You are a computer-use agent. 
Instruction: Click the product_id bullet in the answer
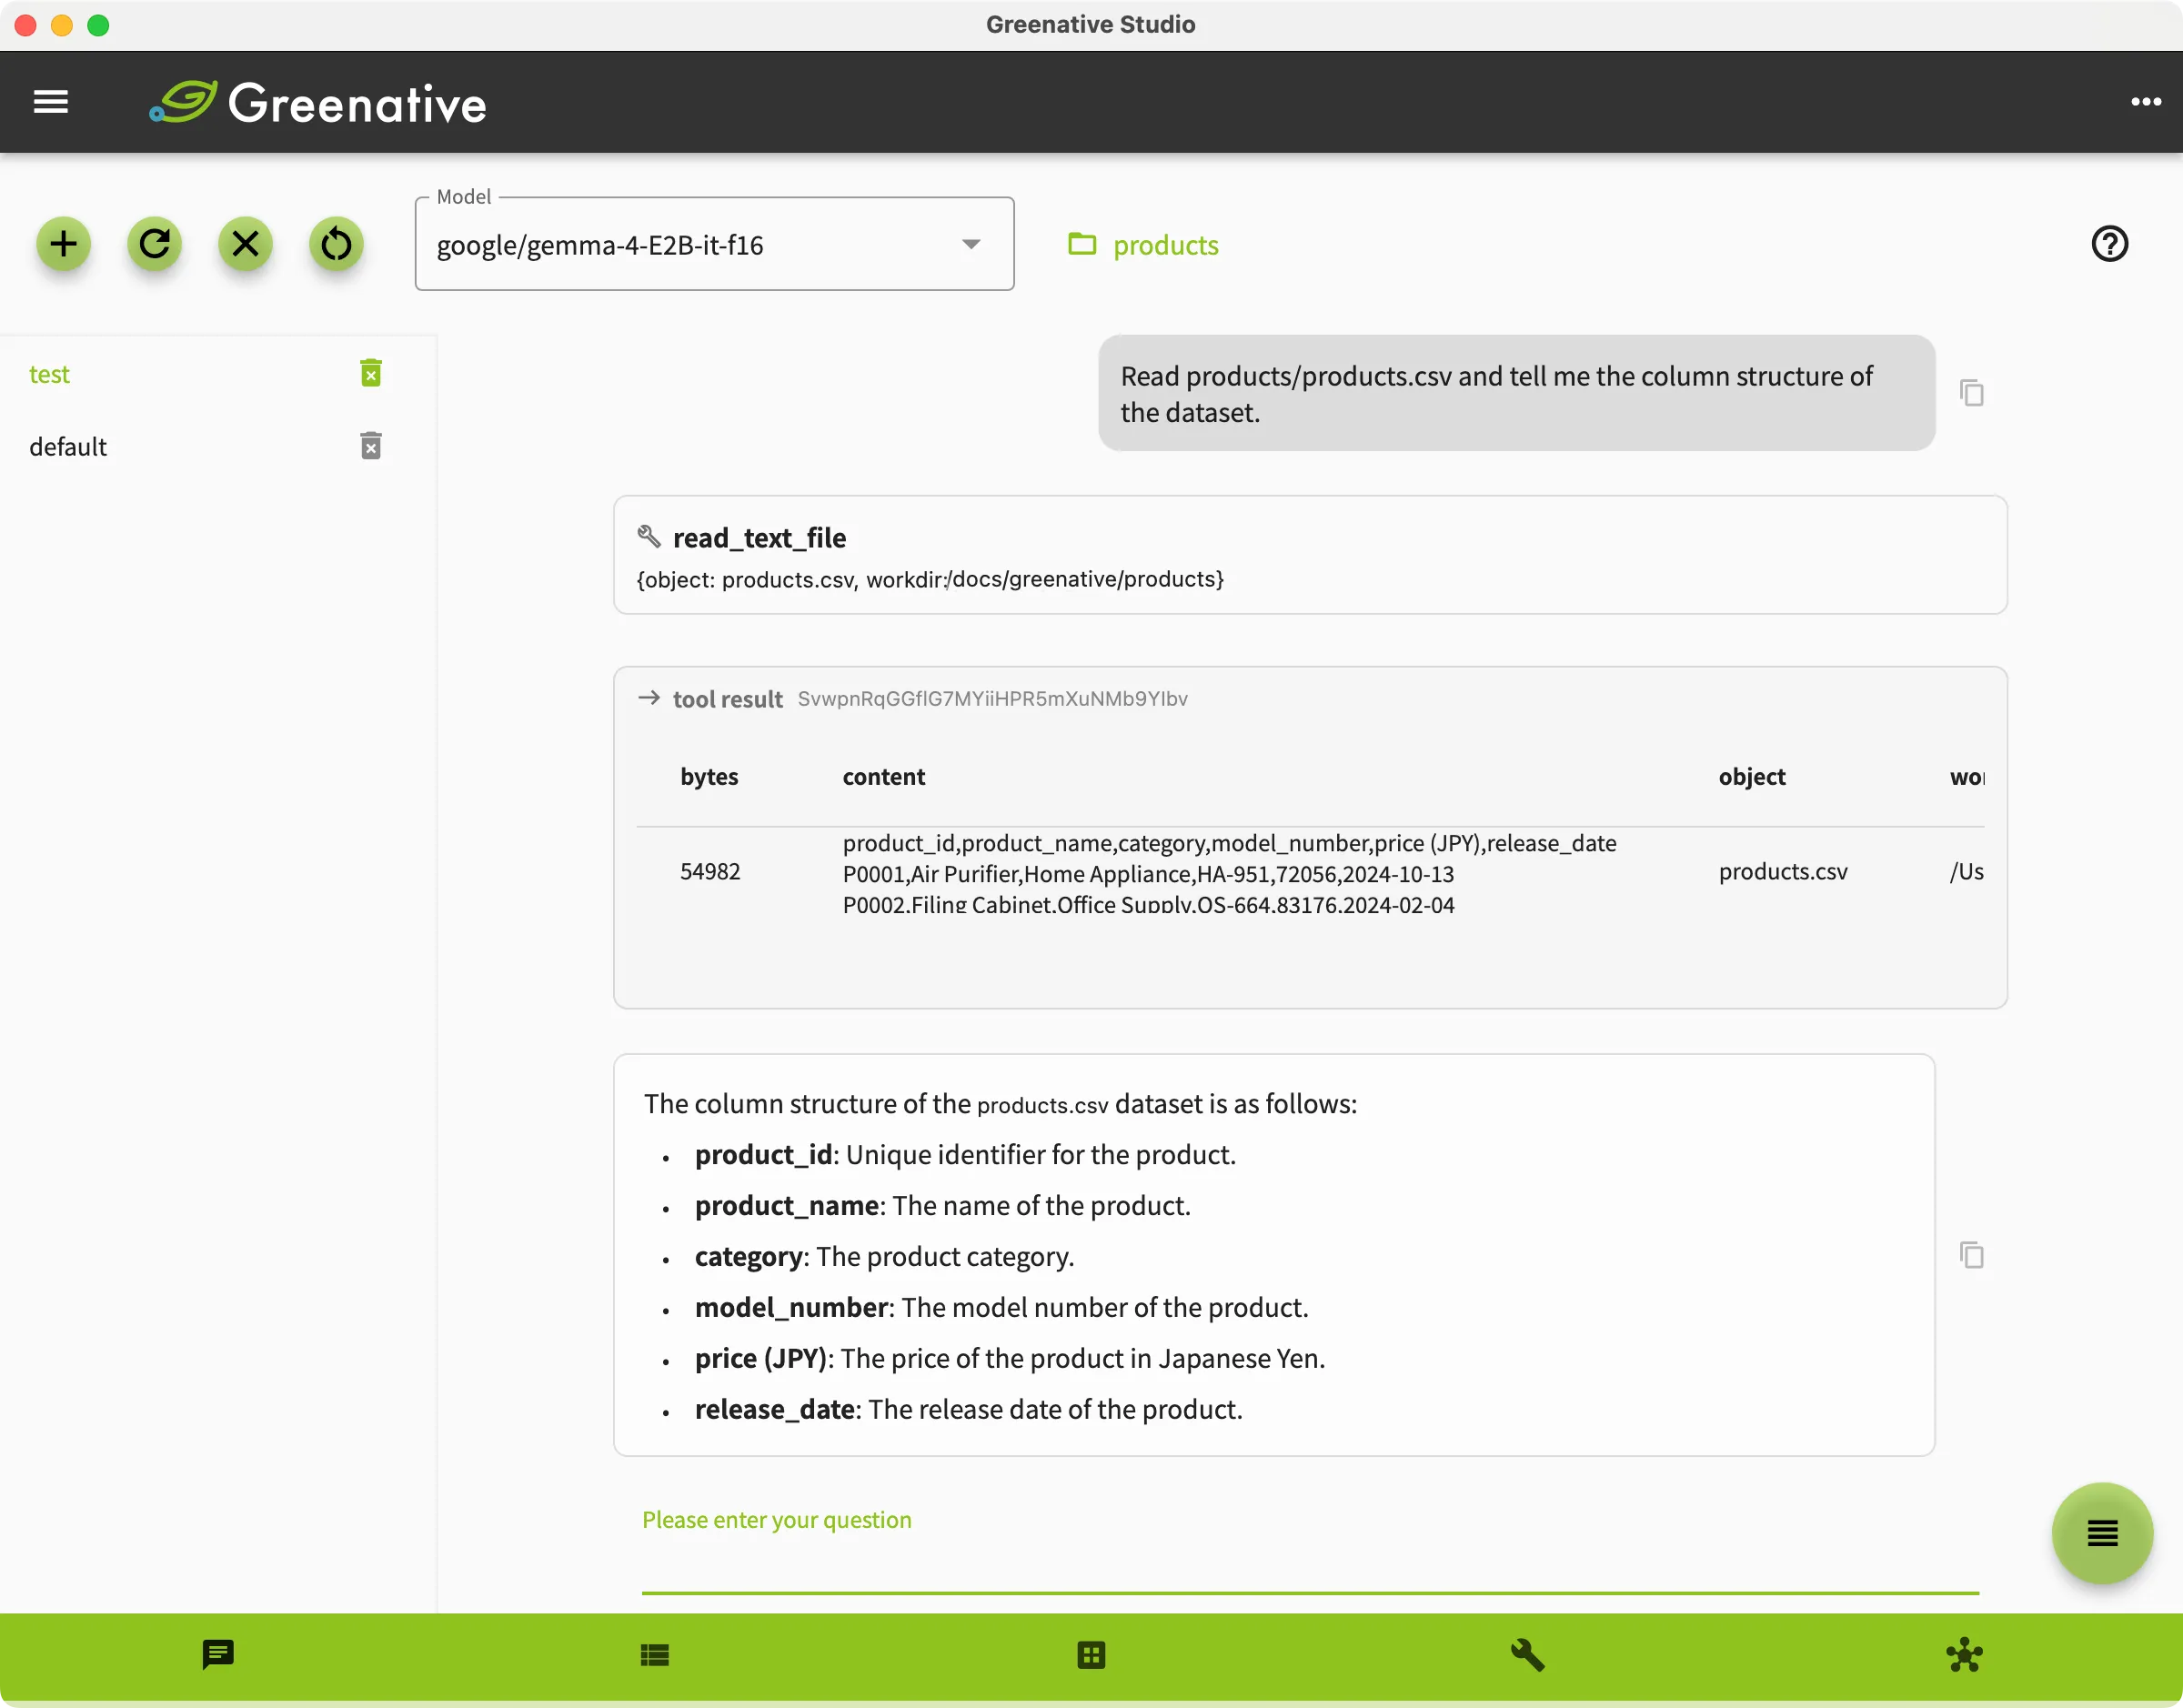[965, 1155]
